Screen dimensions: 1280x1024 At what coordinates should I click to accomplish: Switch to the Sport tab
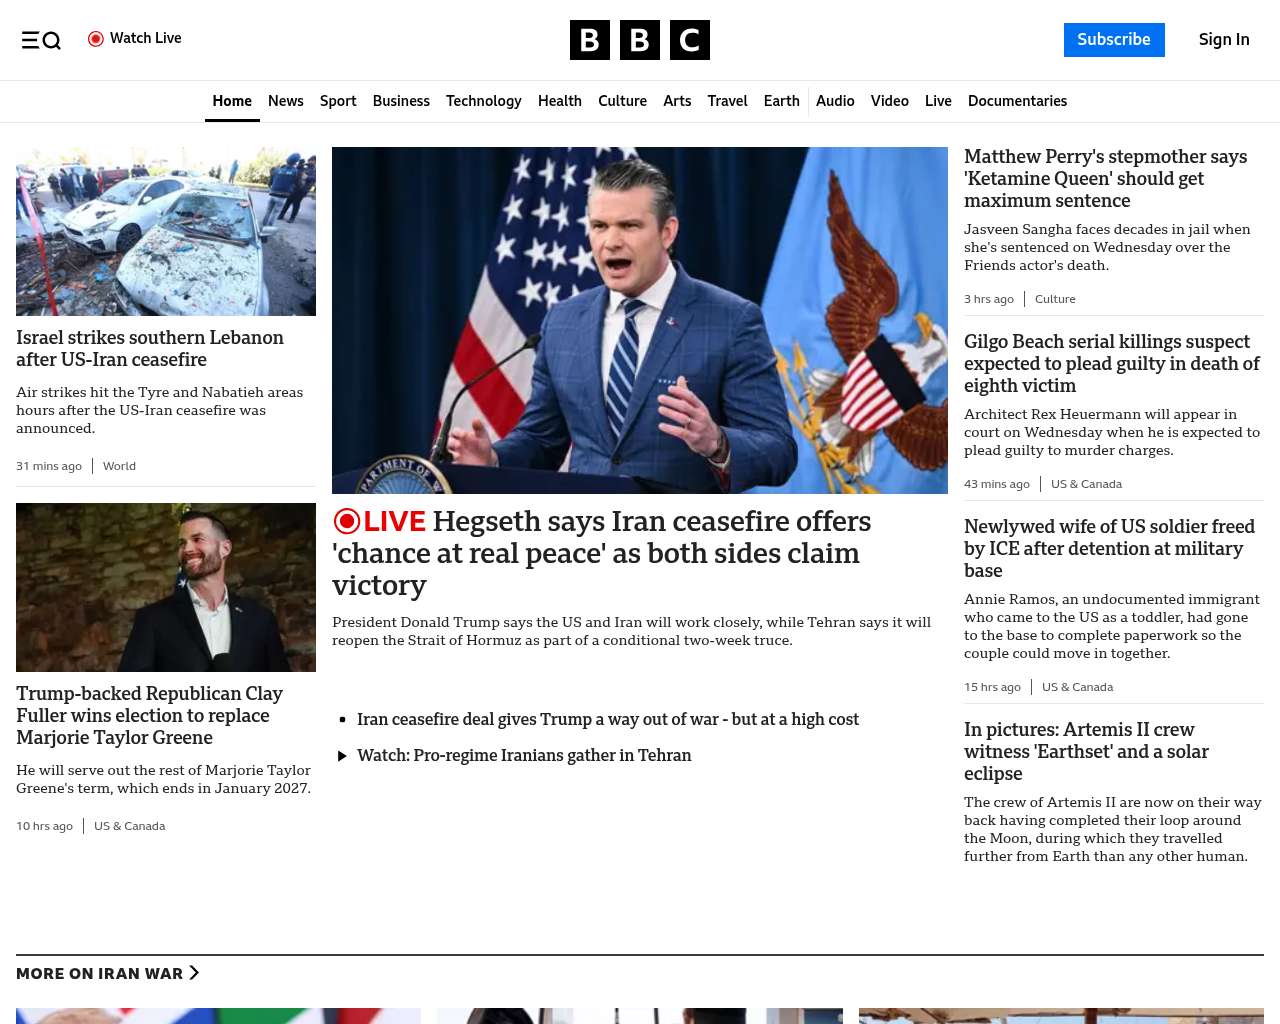[x=338, y=101]
